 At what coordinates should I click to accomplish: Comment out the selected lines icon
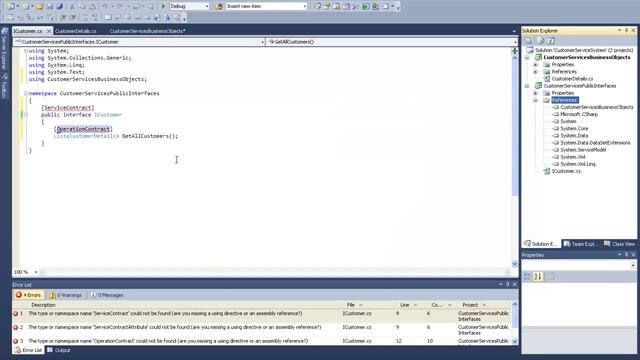85,18
